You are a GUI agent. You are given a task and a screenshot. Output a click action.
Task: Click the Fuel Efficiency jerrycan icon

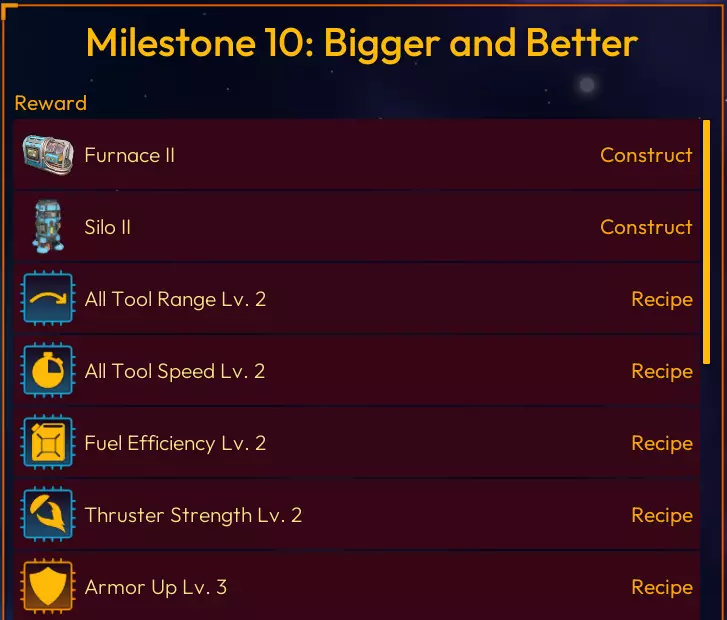click(47, 443)
